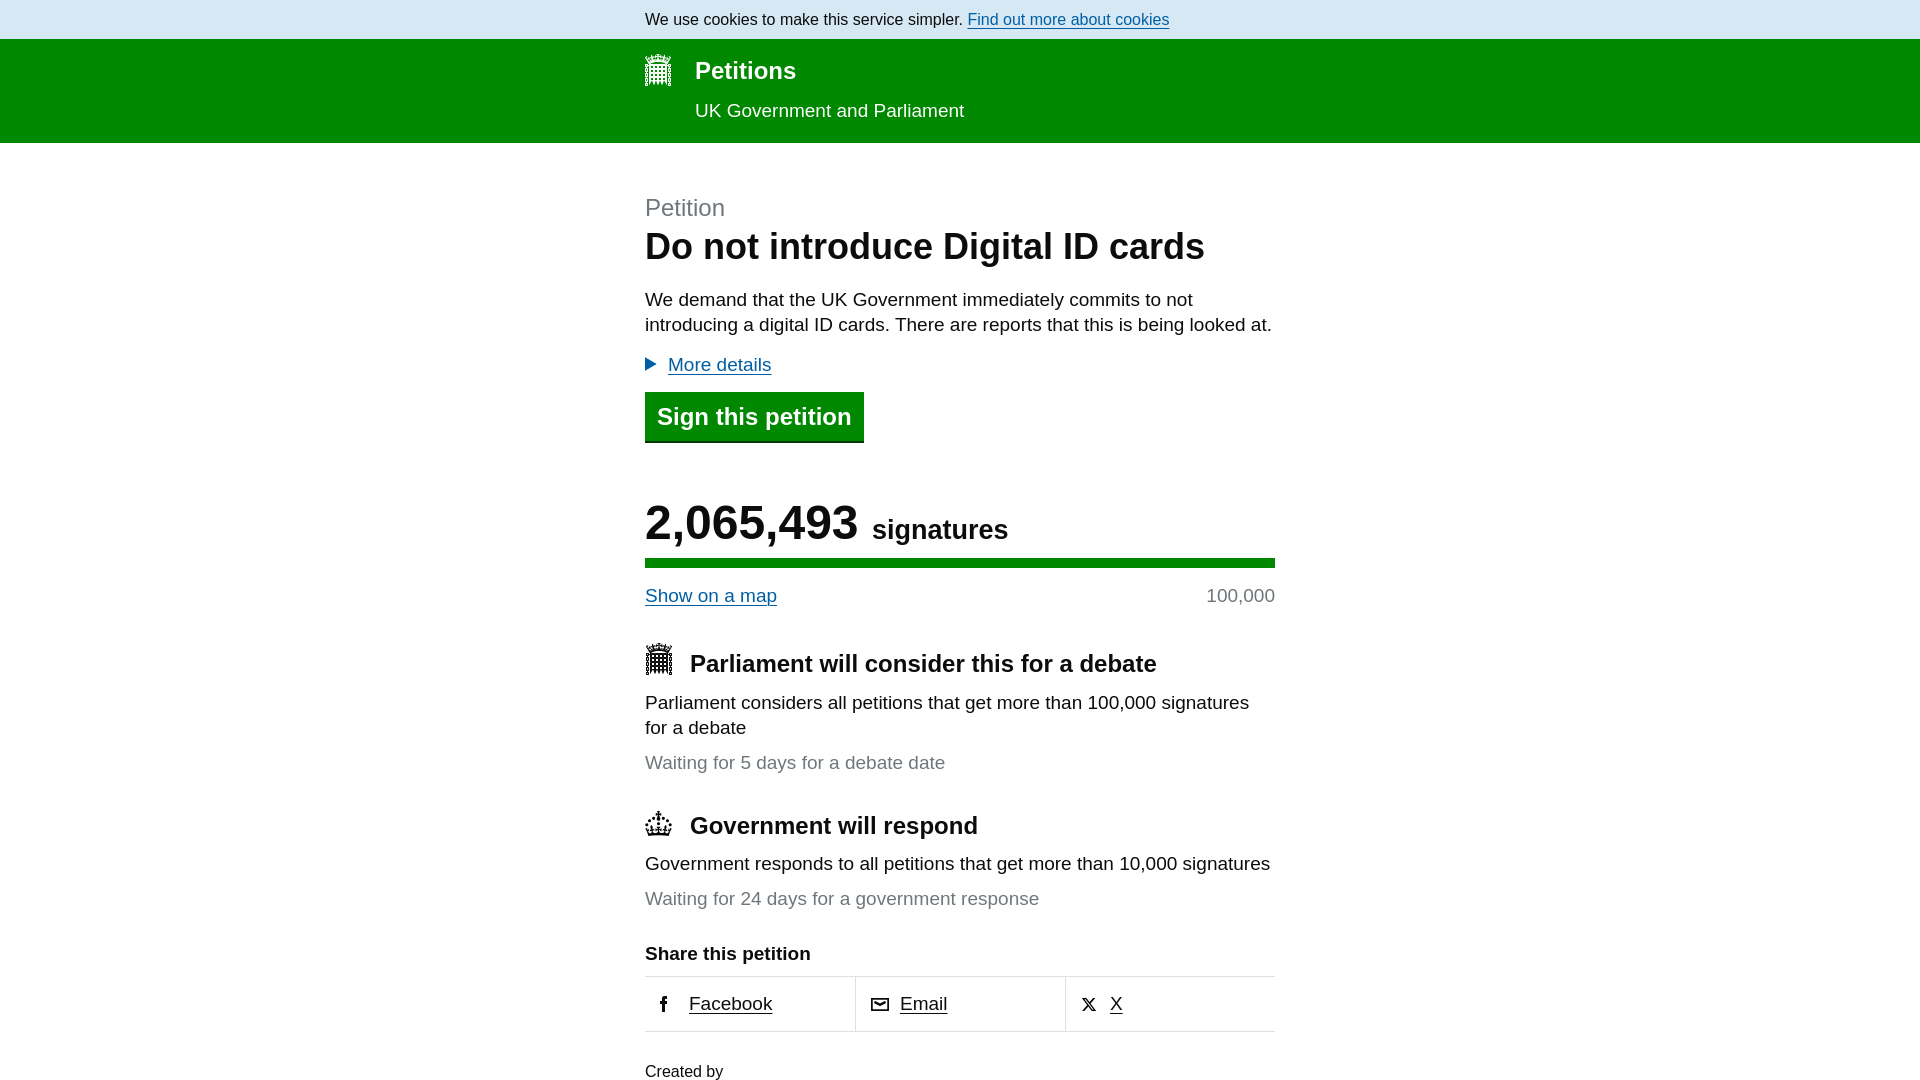Click the Parliament portcullis logo in the header
Screen dimensions: 1920x1080
[x=658, y=70]
